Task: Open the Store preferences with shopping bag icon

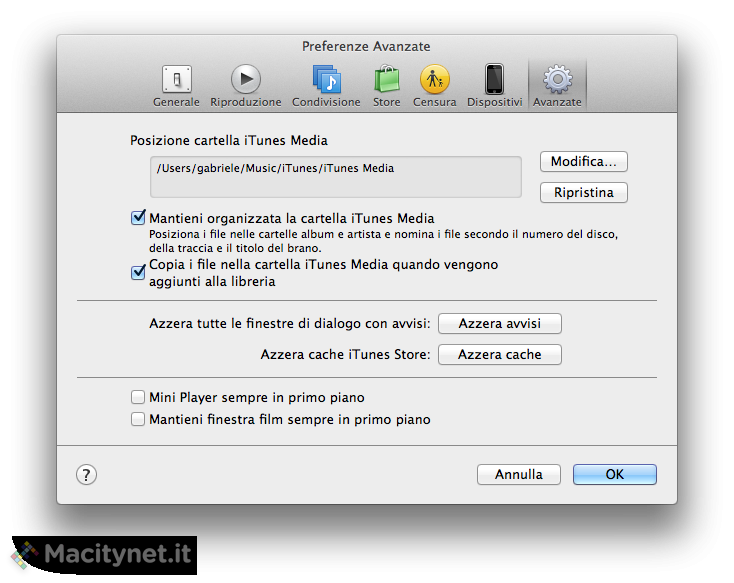Action: pos(387,86)
